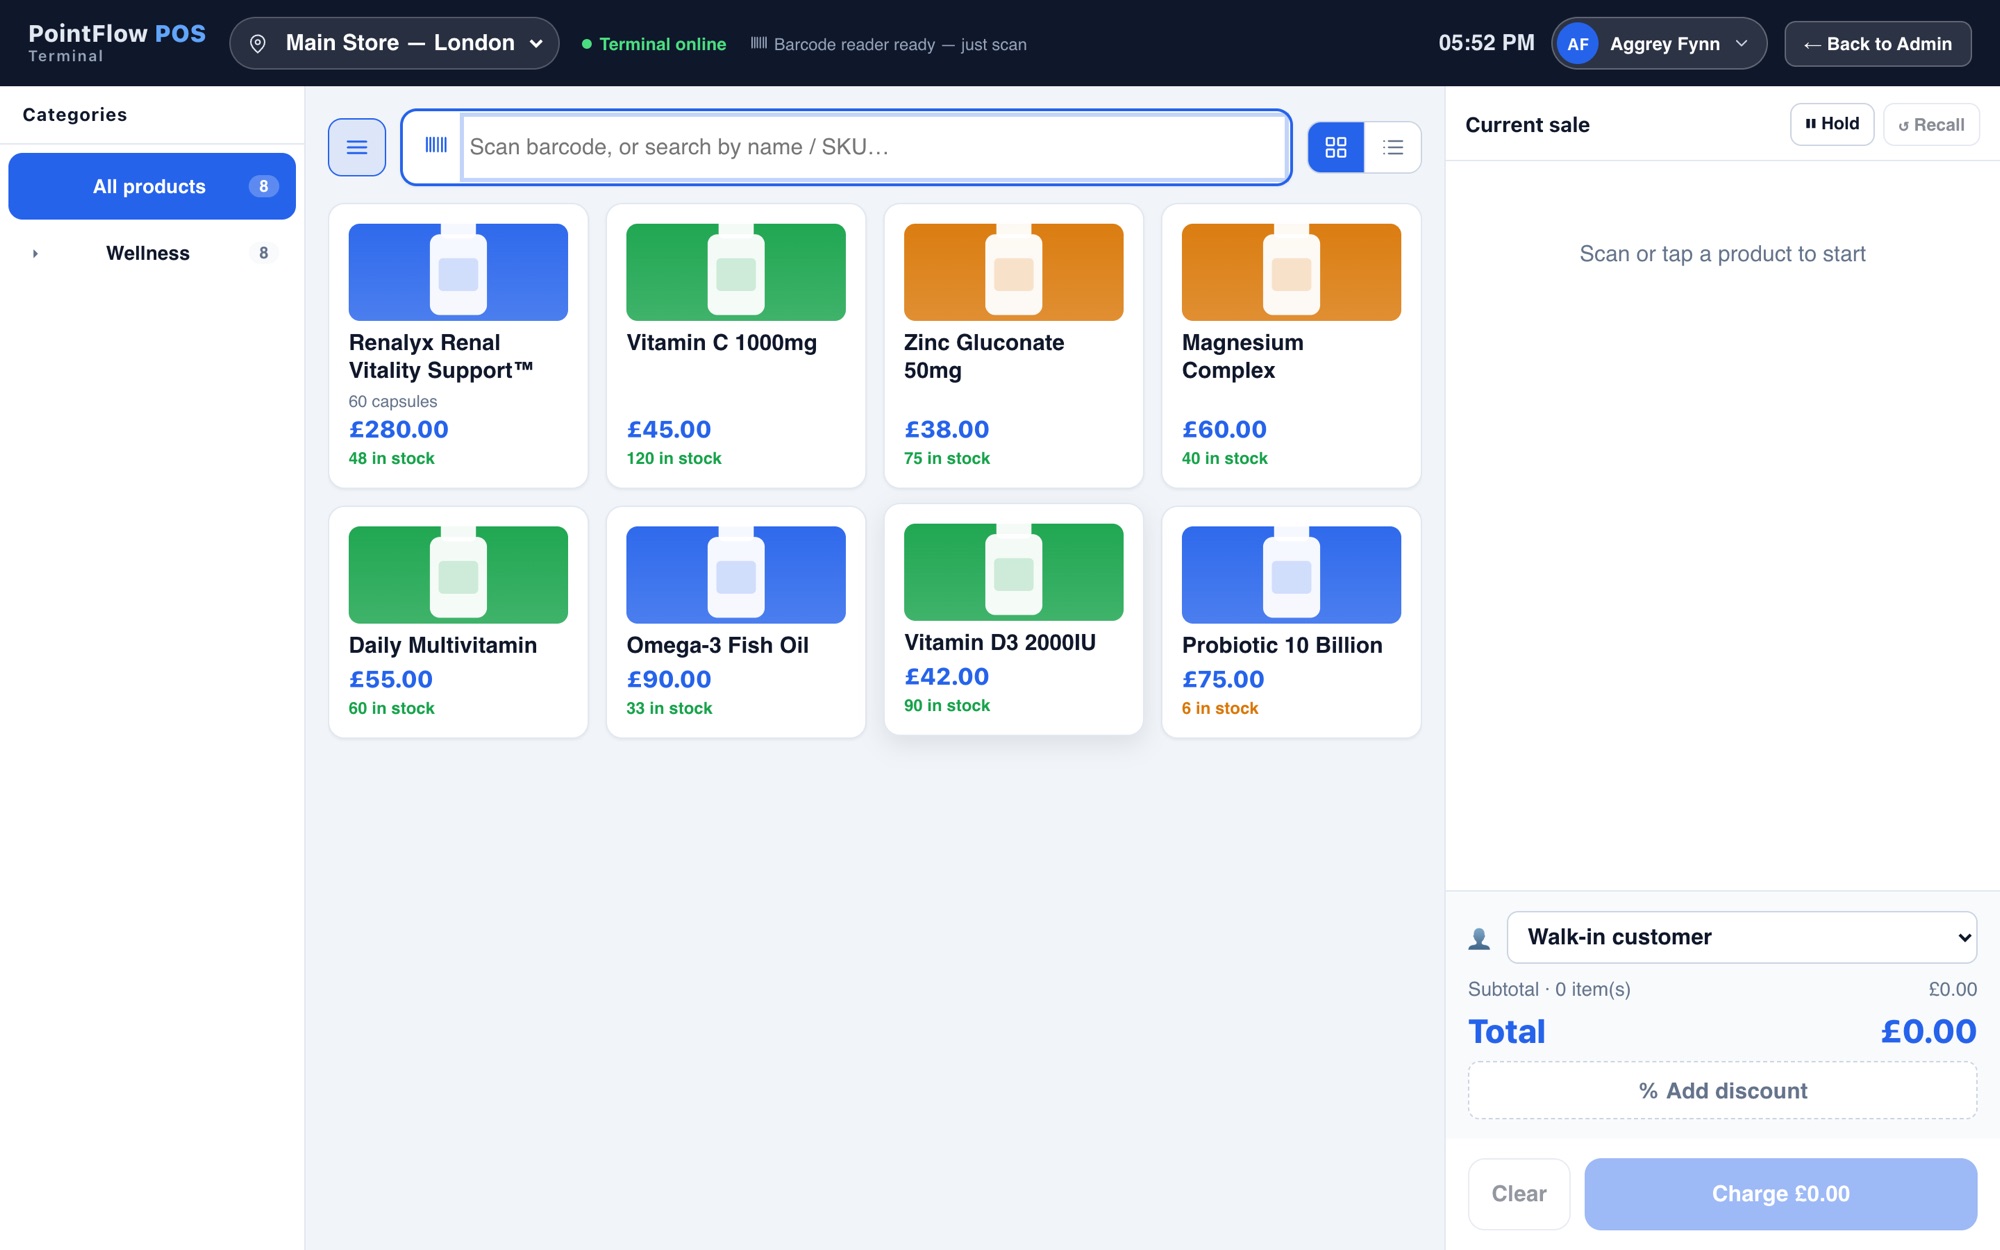This screenshot has width=2000, height=1250.
Task: Click the Vitamin C 1000mg bottle image
Action: coord(736,272)
